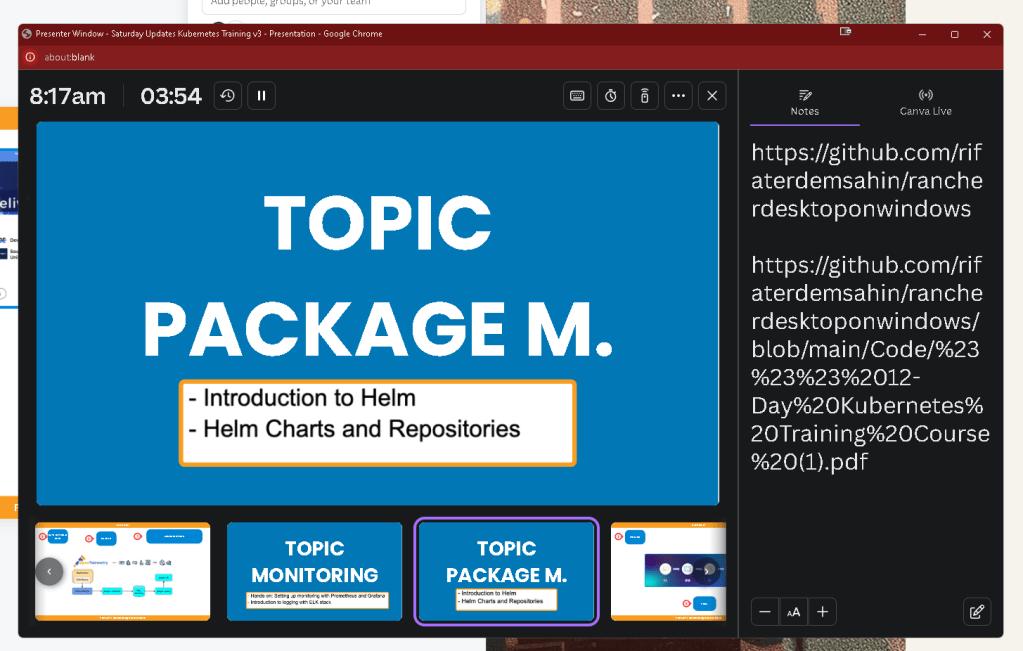Click 'Helm Charts and Repositories' text on slide
Viewport: 1023px width, 651px height.
[361, 429]
